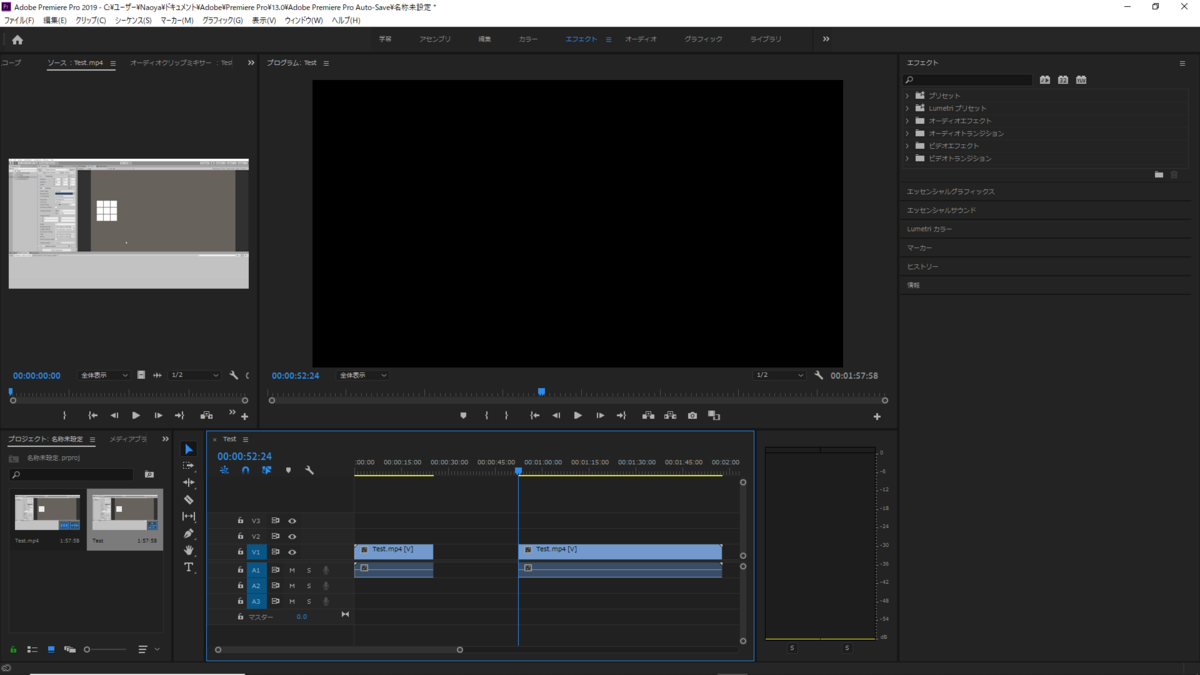Click Export Frame camera icon in Program monitor

[x=692, y=415]
